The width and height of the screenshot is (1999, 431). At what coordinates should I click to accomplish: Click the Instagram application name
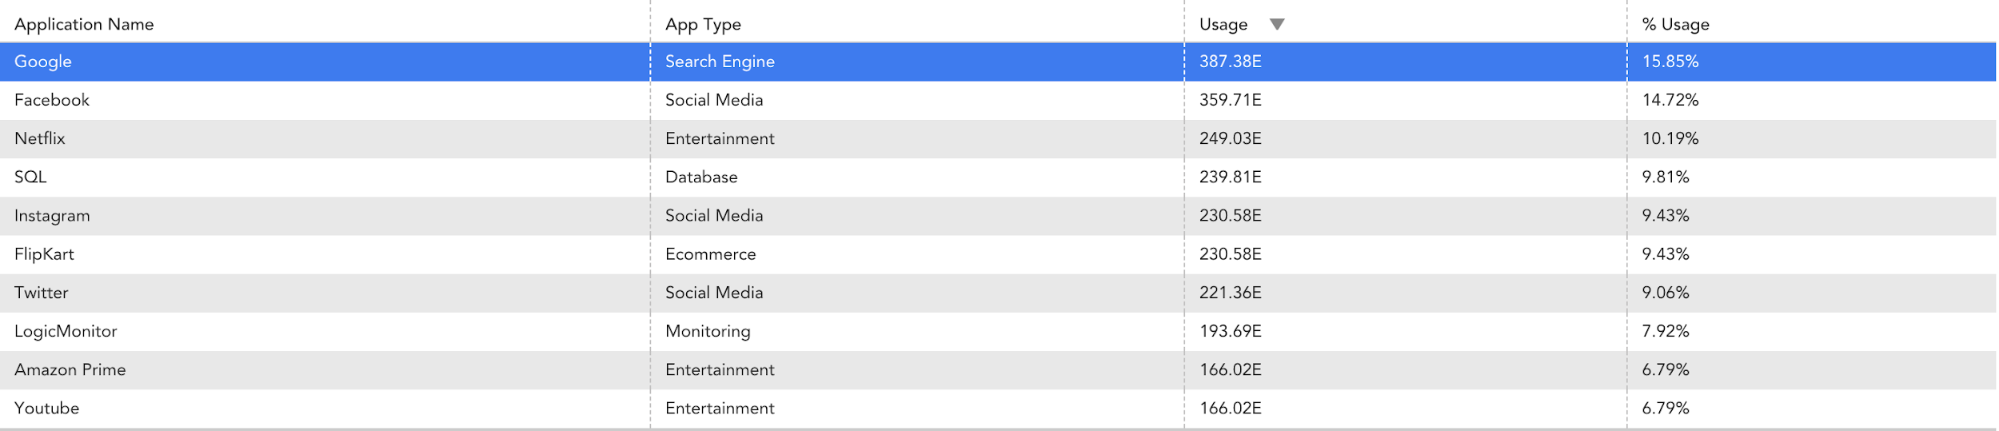click(x=52, y=215)
